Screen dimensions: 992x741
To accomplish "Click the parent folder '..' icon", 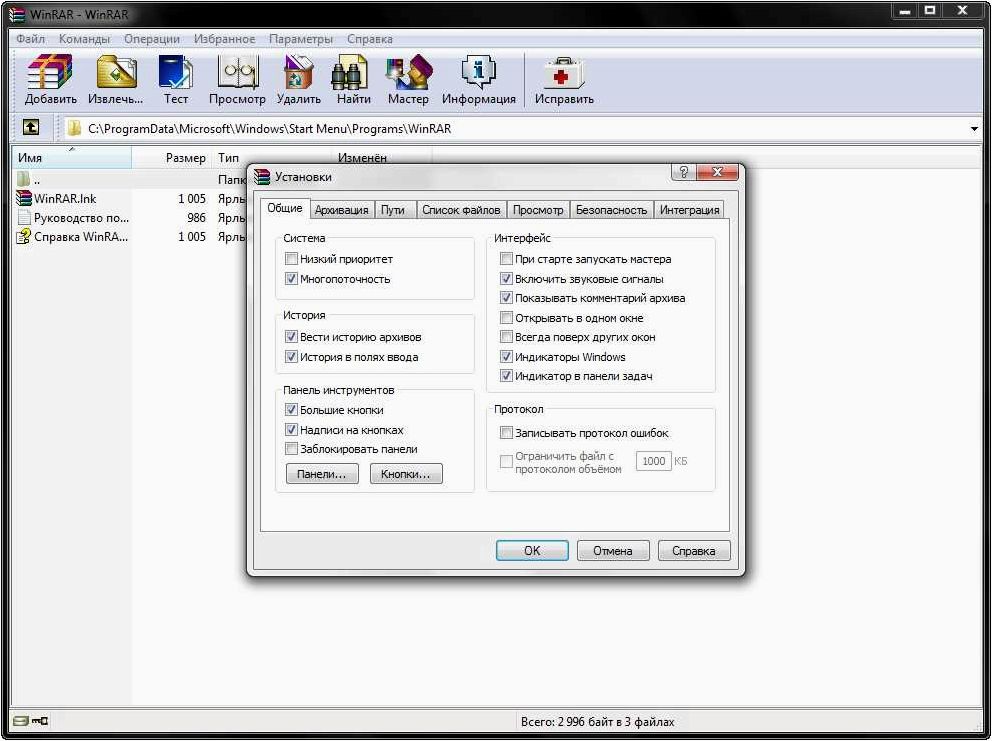I will (23, 180).
